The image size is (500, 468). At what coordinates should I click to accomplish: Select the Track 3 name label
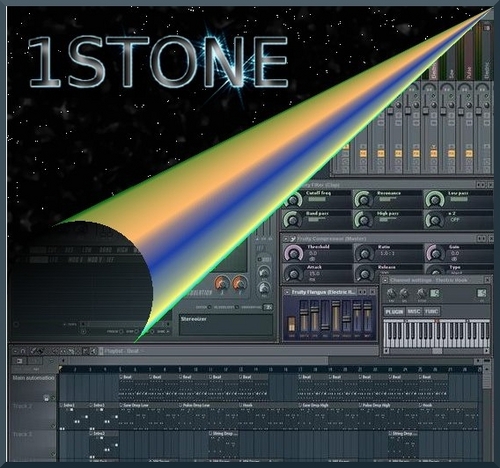pos(22,434)
